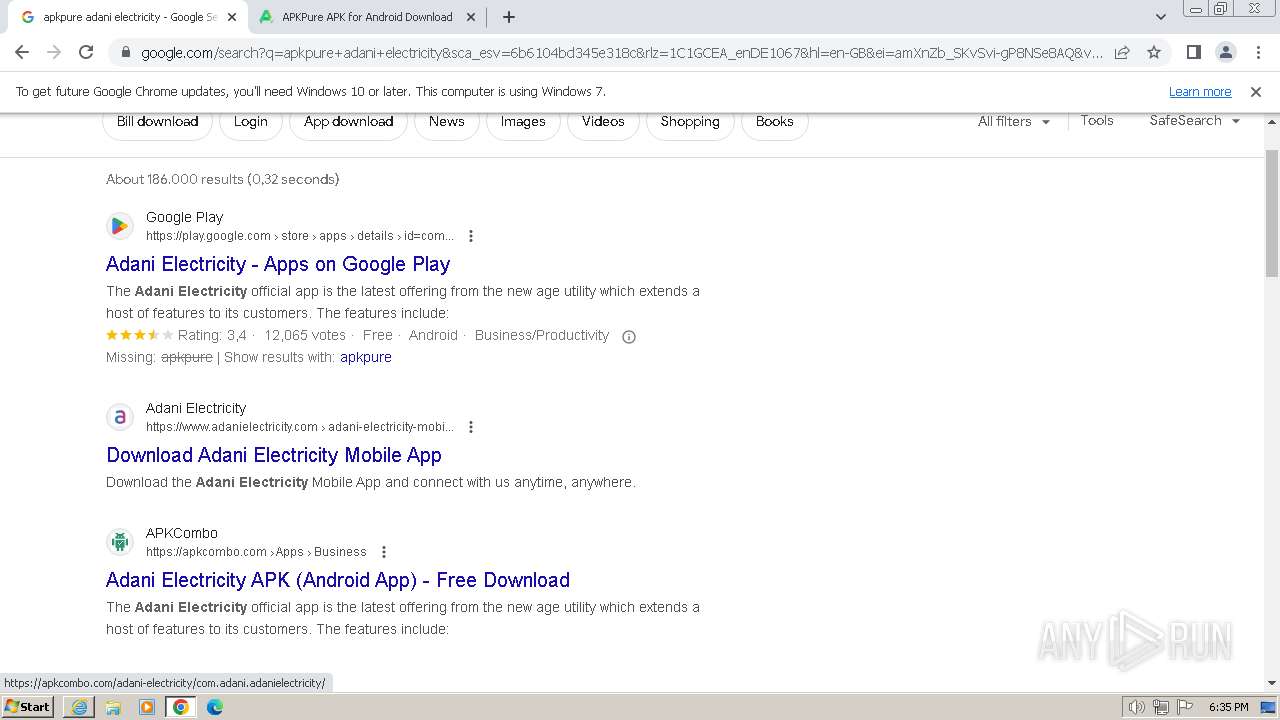
Task: Open the Learn more link
Action: pos(1200,91)
